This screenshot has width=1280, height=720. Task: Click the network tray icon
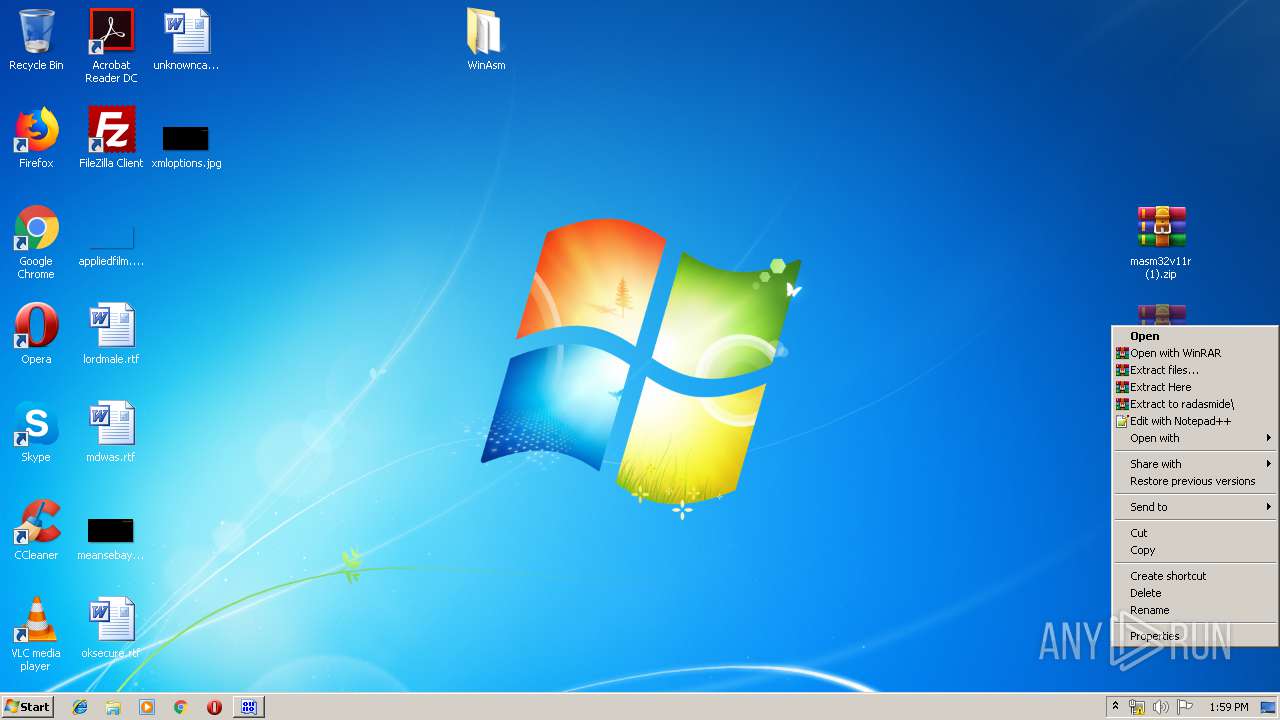[1137, 707]
